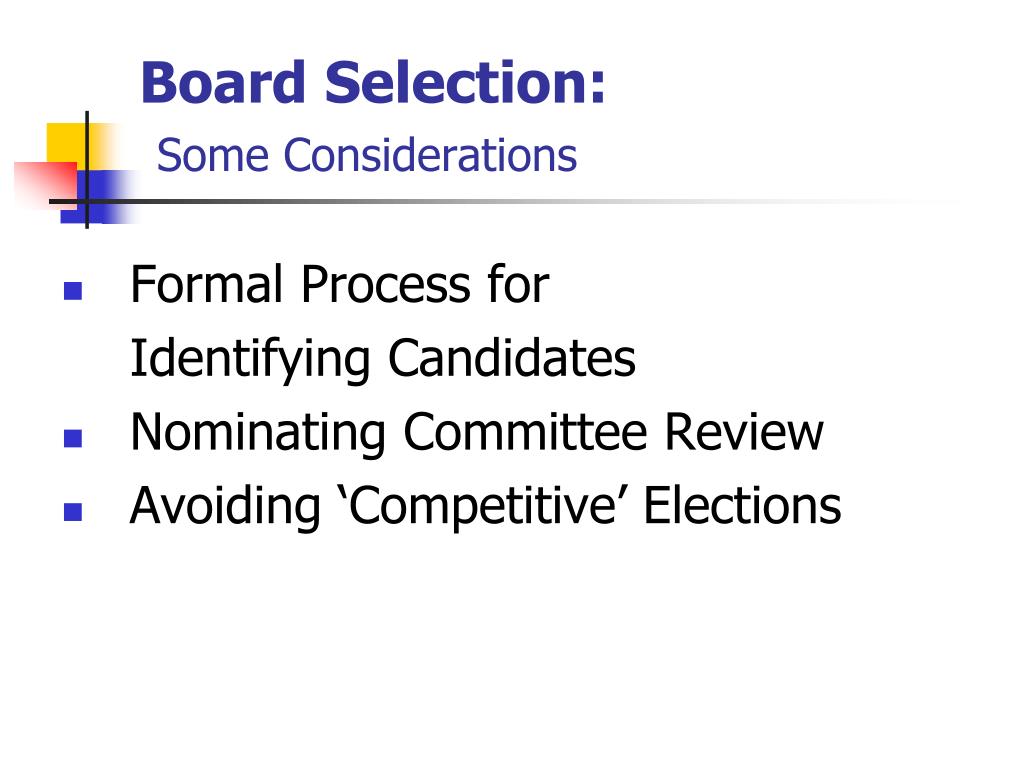Click the horizontal gradient line under the subtitle
The image size is (1024, 768).
[x=503, y=201]
